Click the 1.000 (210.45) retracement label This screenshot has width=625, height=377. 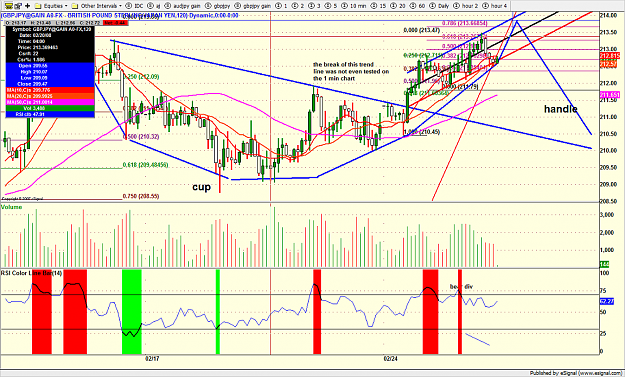(422, 132)
